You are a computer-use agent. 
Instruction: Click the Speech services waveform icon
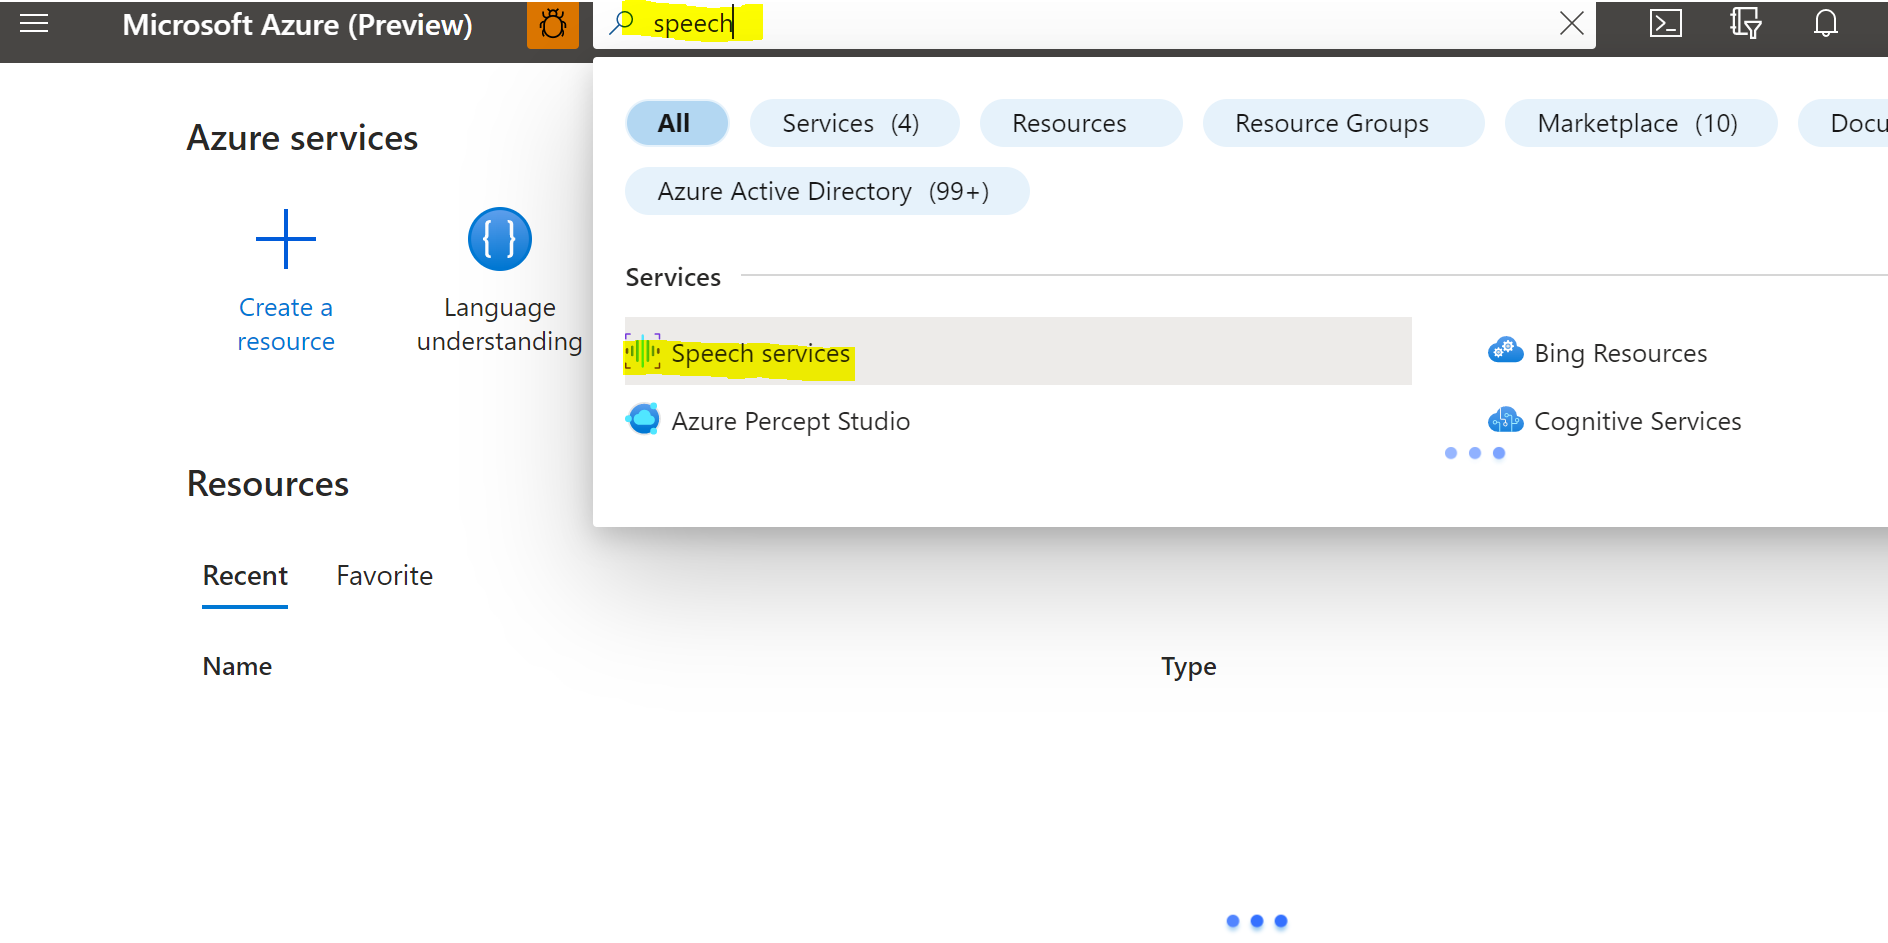643,353
